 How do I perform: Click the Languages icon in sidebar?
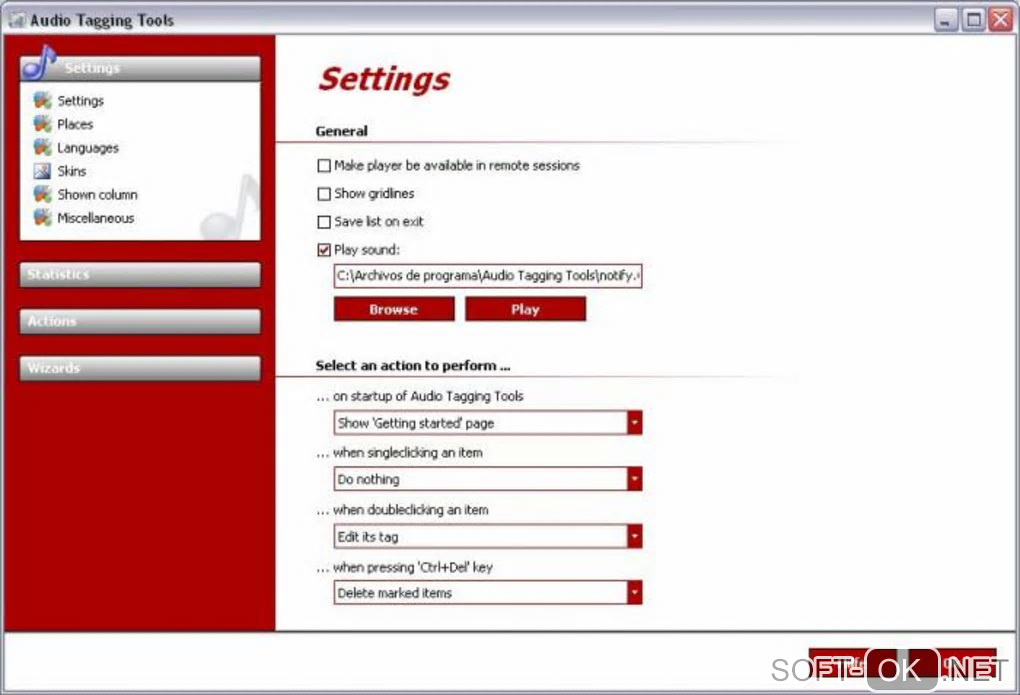[42, 147]
